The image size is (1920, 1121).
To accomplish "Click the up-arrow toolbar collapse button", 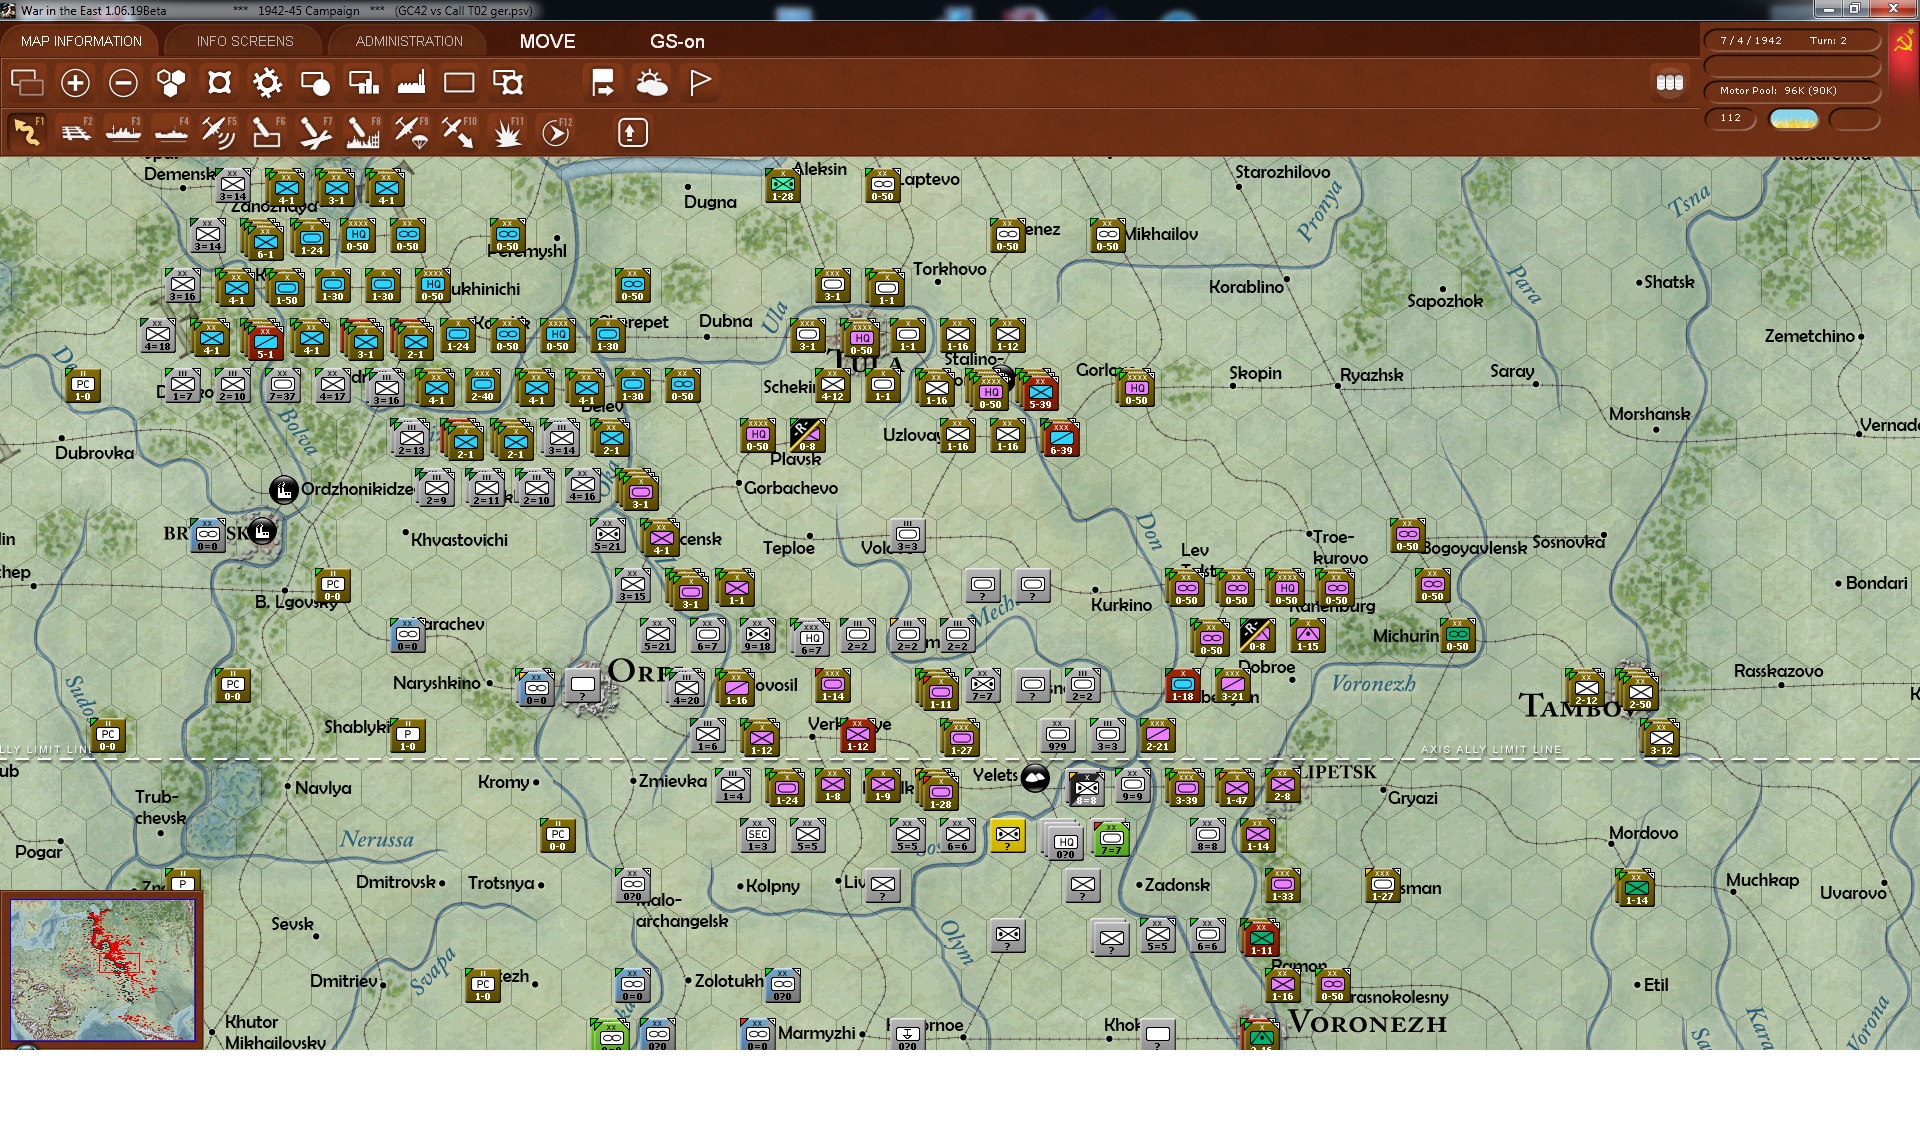I will pos(632,132).
